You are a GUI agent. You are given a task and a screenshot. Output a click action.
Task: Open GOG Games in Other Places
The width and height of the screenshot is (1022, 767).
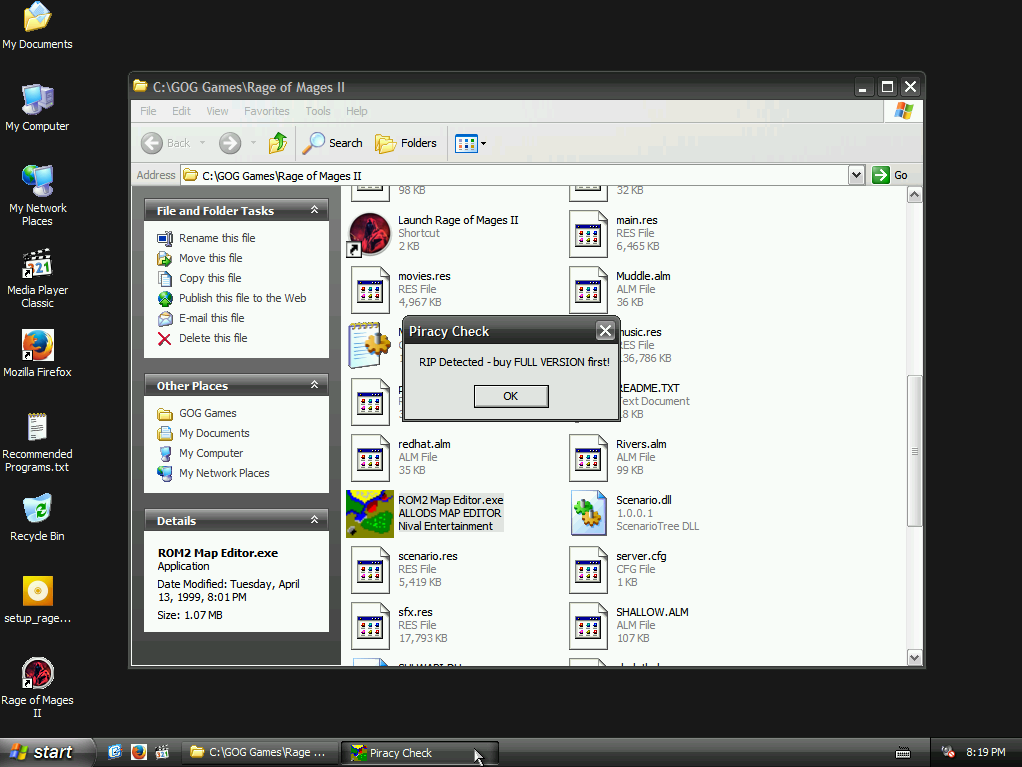point(208,413)
